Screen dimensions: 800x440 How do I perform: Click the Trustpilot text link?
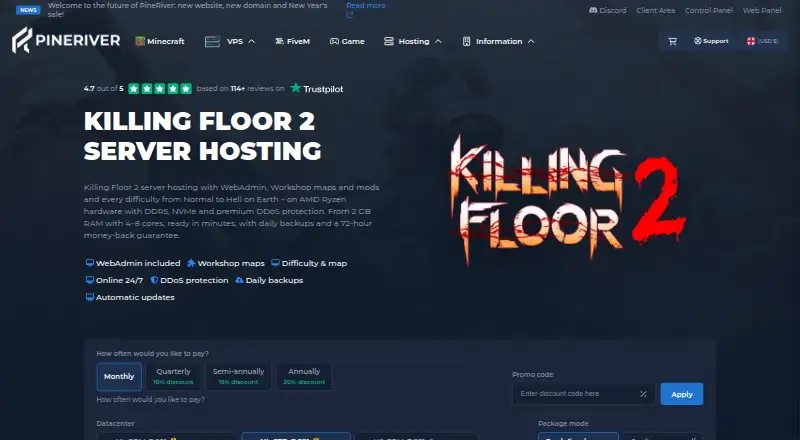click(323, 89)
